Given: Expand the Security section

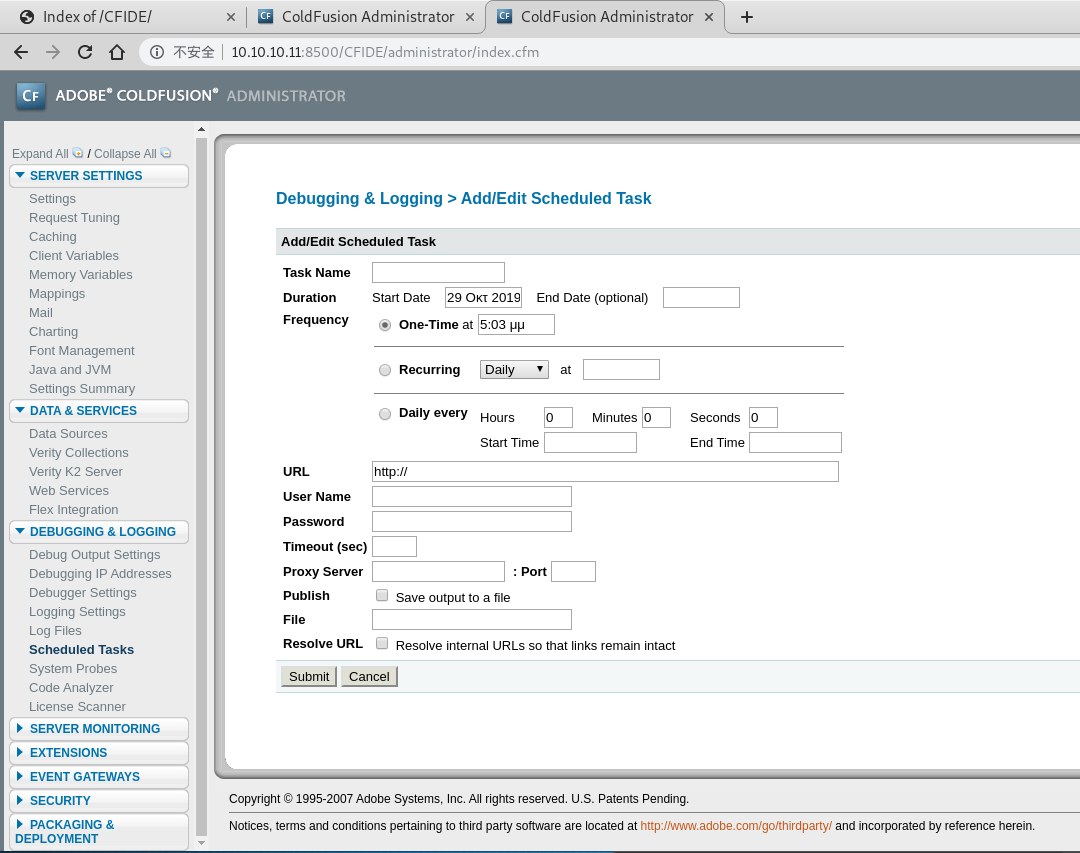Looking at the screenshot, I should (x=60, y=801).
